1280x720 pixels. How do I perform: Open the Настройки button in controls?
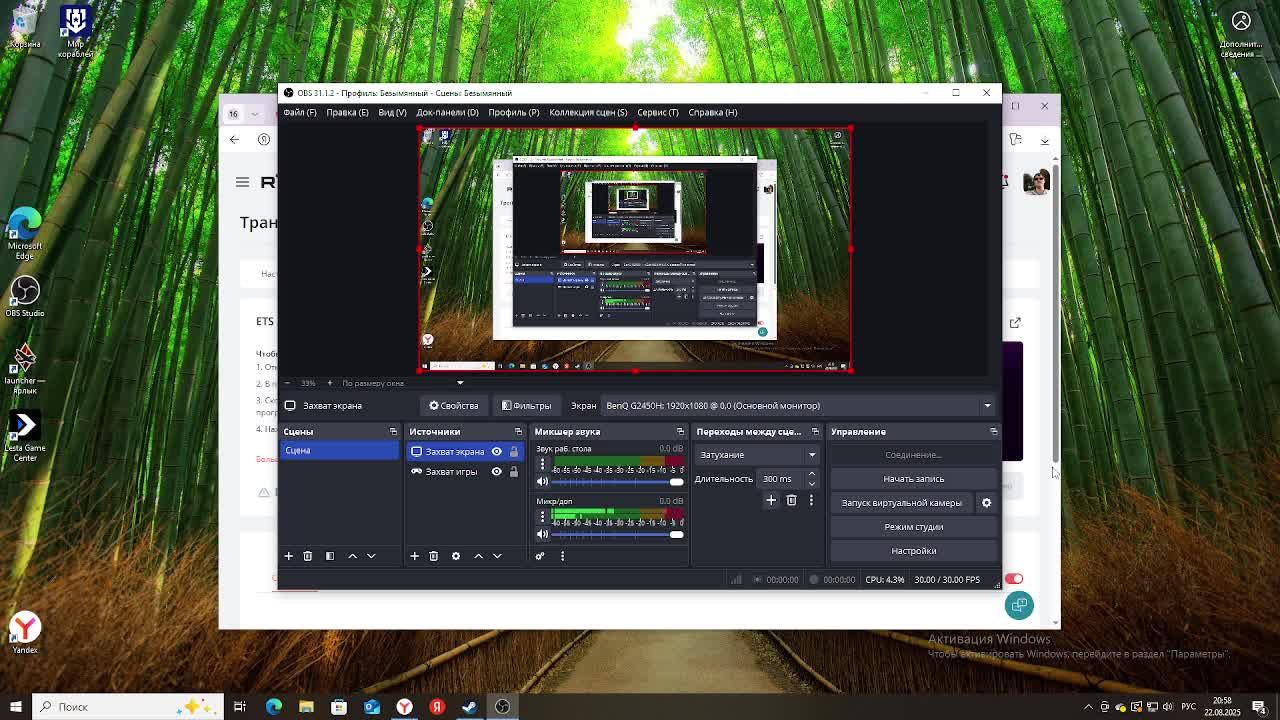click(x=913, y=551)
